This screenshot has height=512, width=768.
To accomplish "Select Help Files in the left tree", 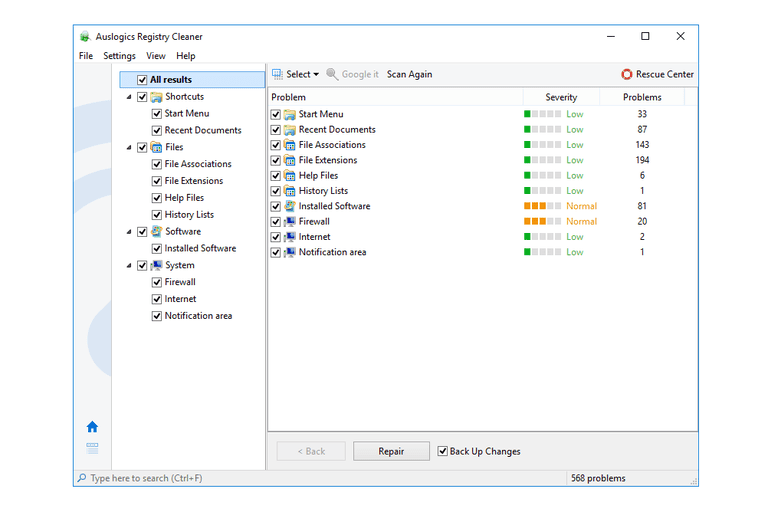I will pyautogui.click(x=184, y=198).
